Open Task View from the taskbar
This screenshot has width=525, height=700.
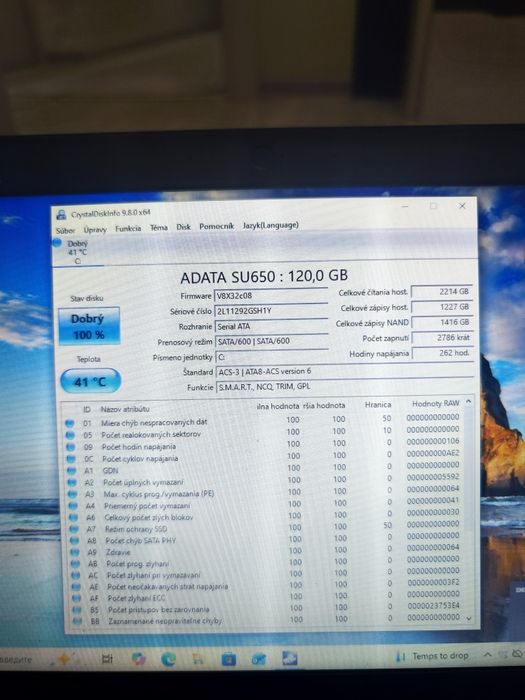(107, 658)
